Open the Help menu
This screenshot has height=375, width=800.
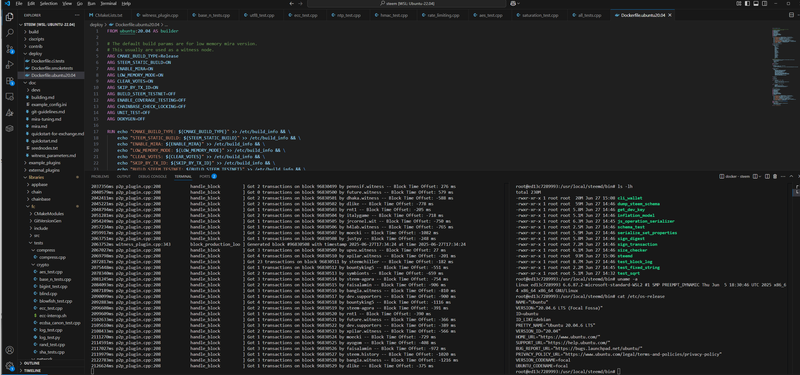coord(126,3)
